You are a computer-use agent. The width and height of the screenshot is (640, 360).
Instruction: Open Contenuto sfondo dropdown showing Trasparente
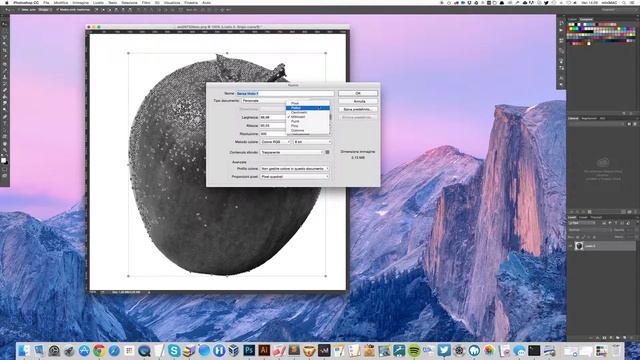291,152
